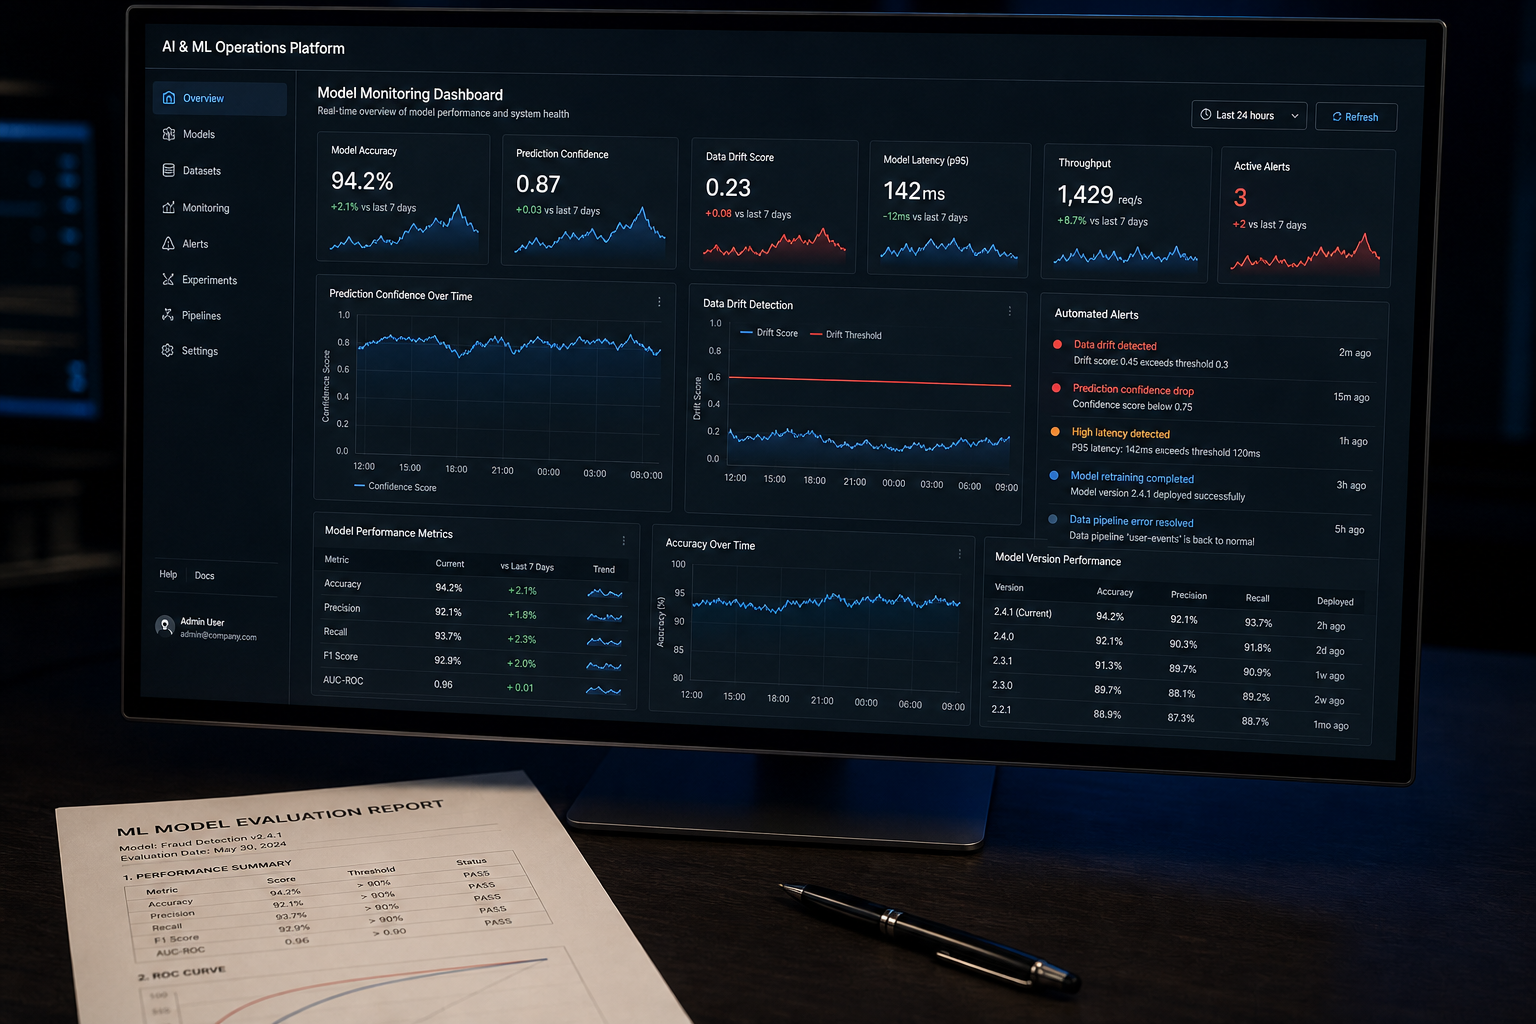Viewport: 1536px width, 1024px height.
Task: Open the Data pipeline error resolved alert
Action: pos(1208,530)
